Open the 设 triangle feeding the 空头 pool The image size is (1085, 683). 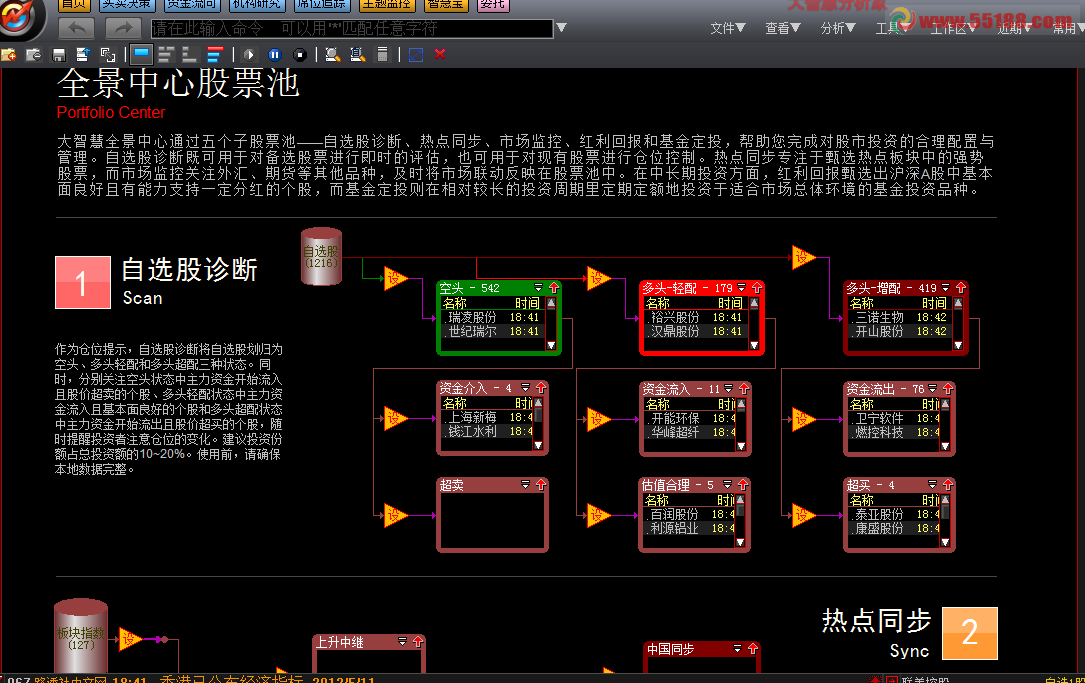[x=395, y=278]
